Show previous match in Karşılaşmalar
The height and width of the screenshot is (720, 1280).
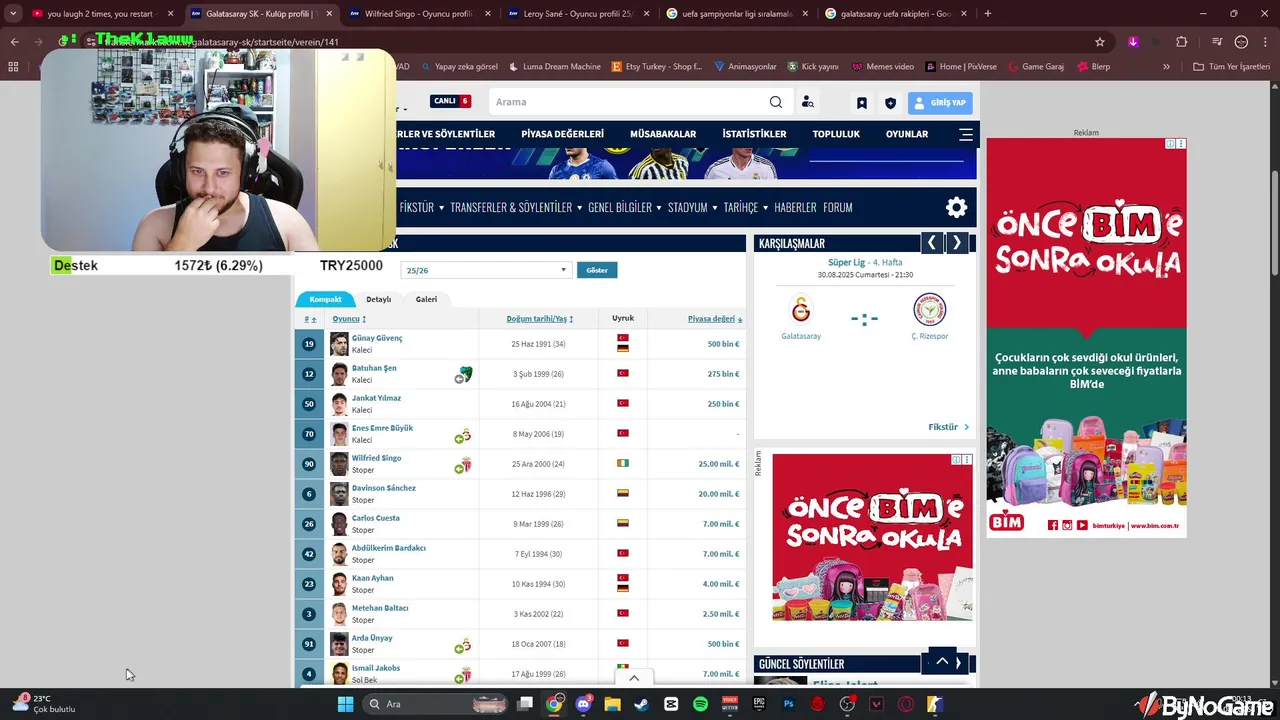932,243
